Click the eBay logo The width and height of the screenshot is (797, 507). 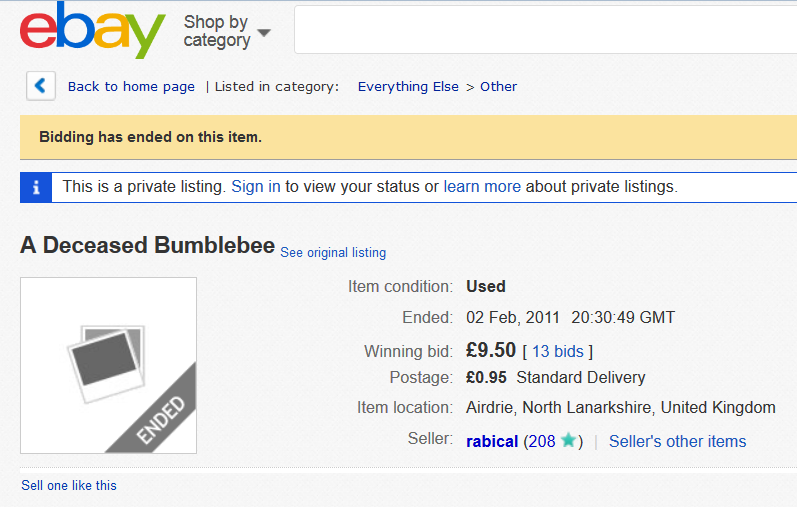point(93,31)
